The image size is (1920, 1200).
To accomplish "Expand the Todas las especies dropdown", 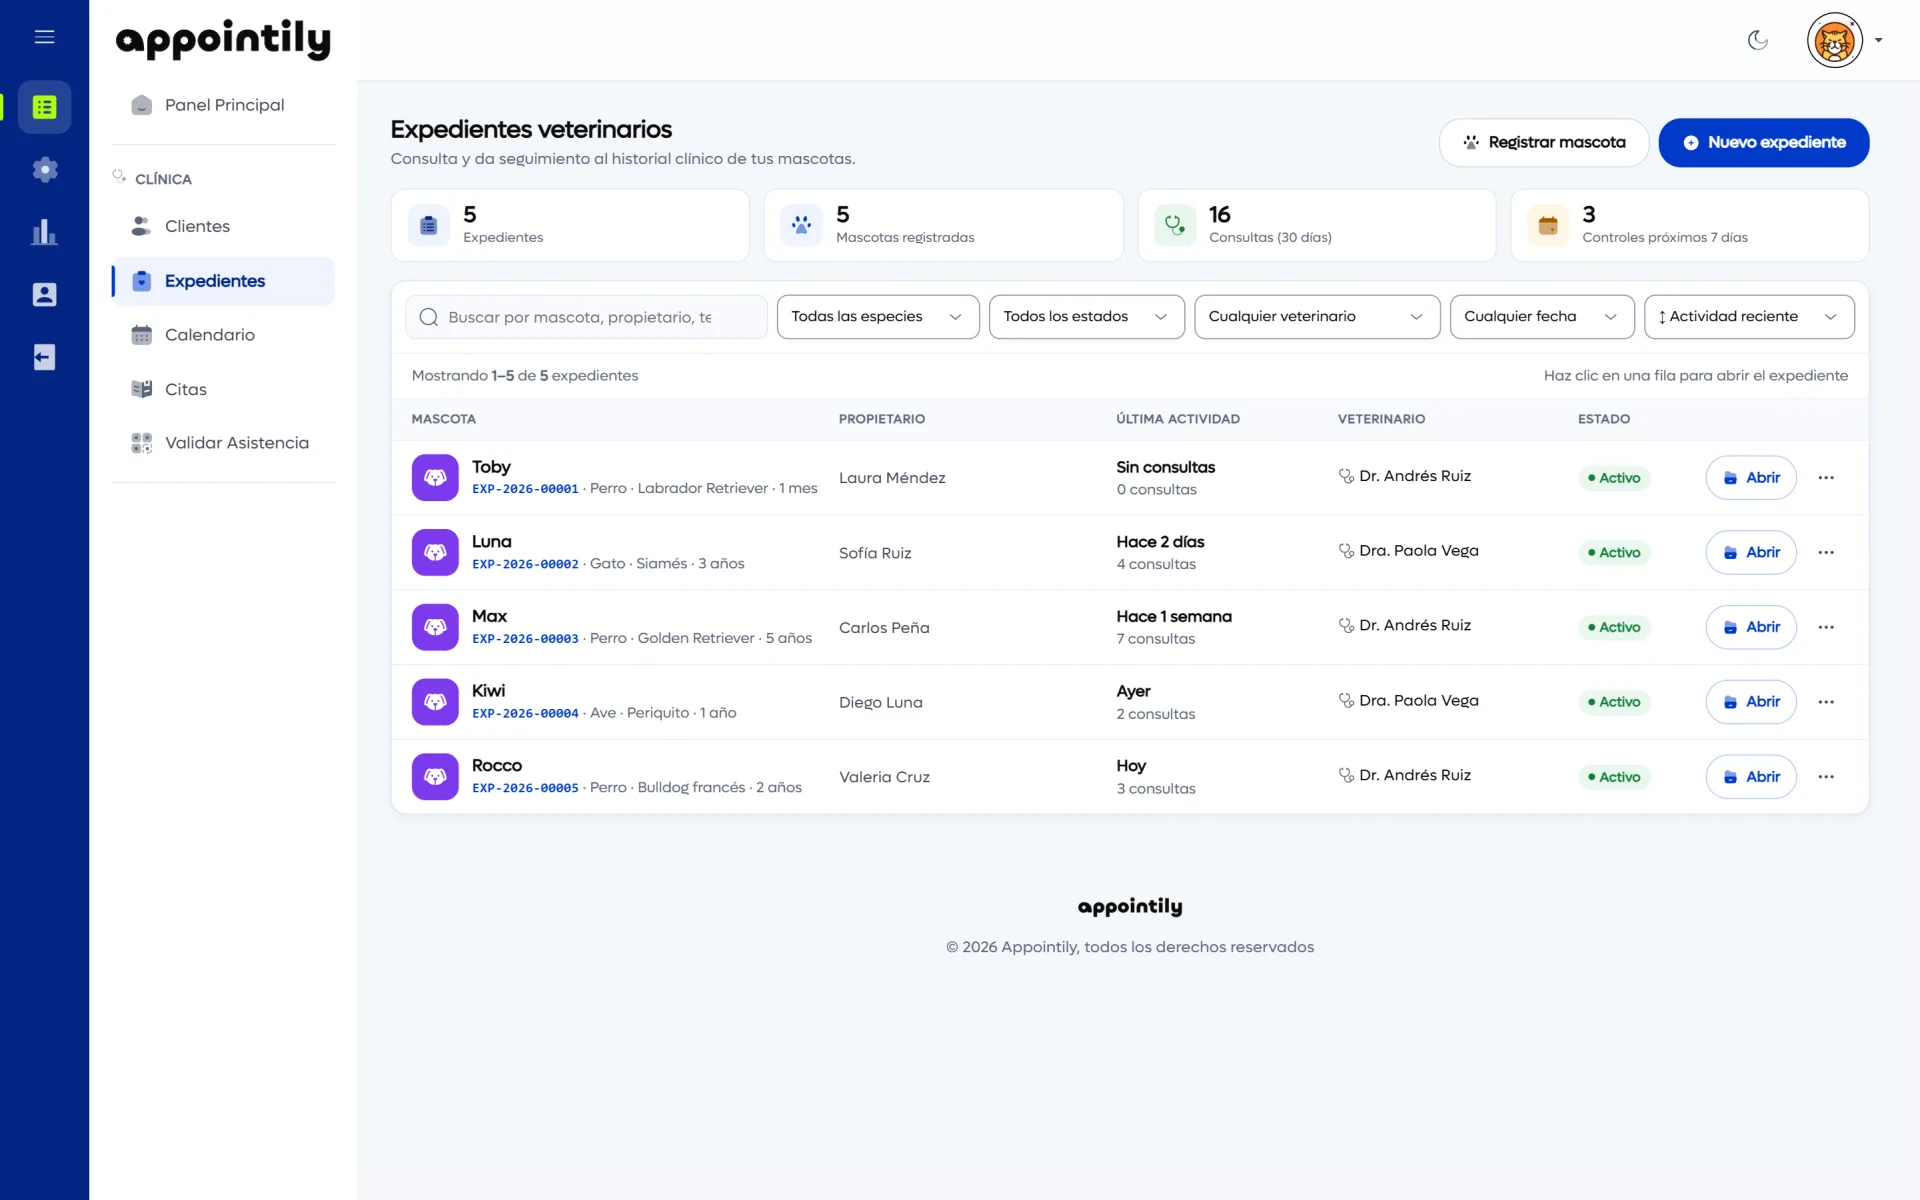I will [x=878, y=317].
